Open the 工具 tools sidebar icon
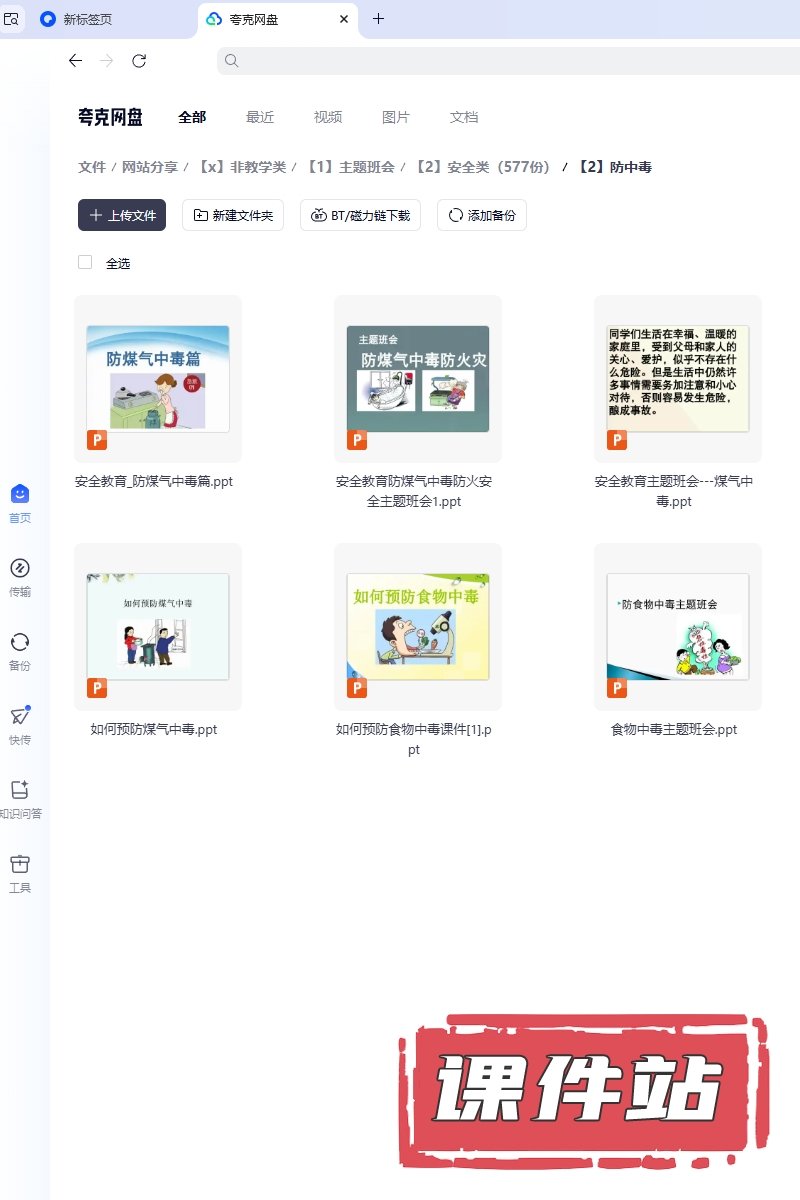The image size is (800, 1200). coord(20,864)
